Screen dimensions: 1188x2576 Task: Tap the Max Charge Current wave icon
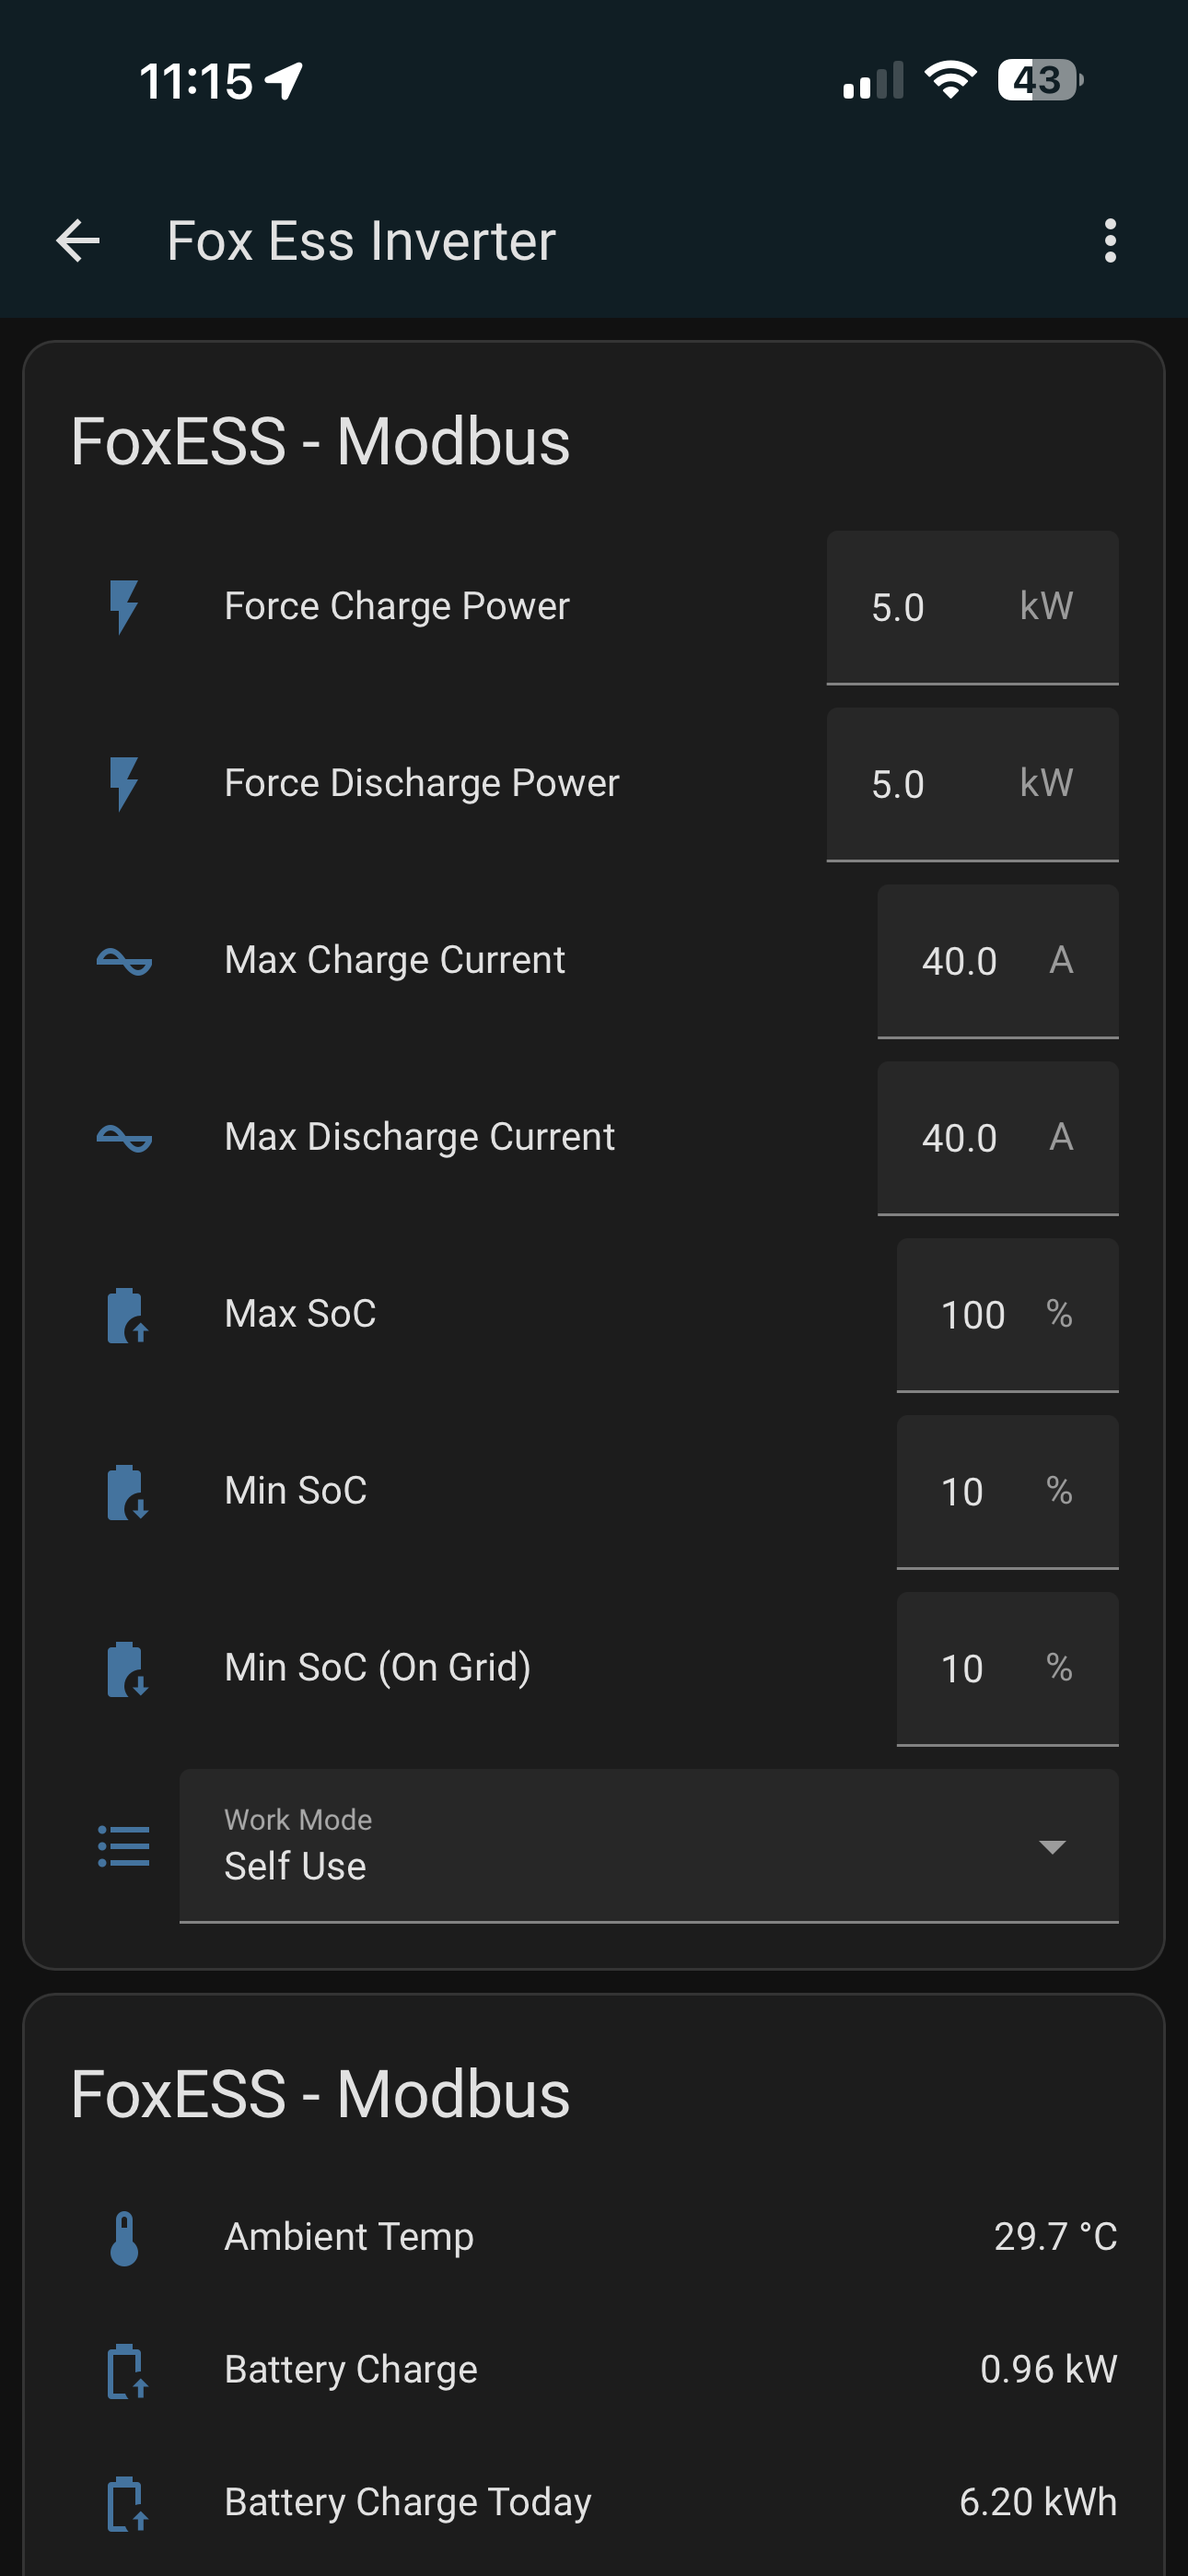coord(124,961)
